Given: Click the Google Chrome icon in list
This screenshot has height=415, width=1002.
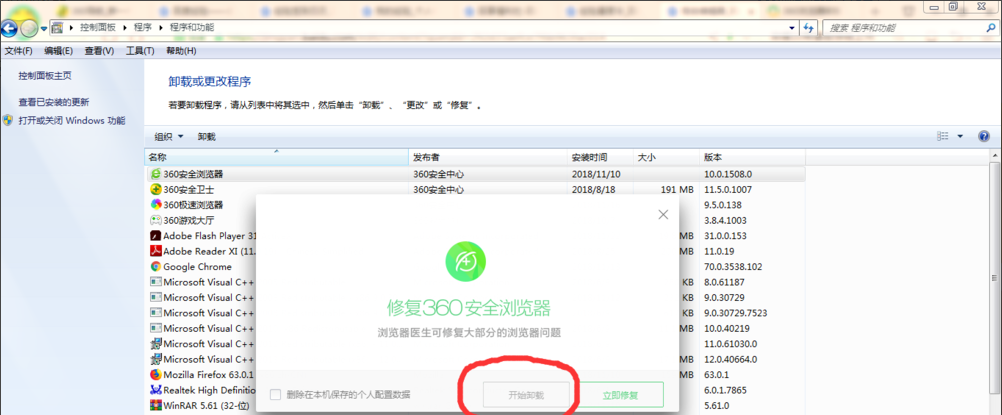Looking at the screenshot, I should (x=155, y=267).
